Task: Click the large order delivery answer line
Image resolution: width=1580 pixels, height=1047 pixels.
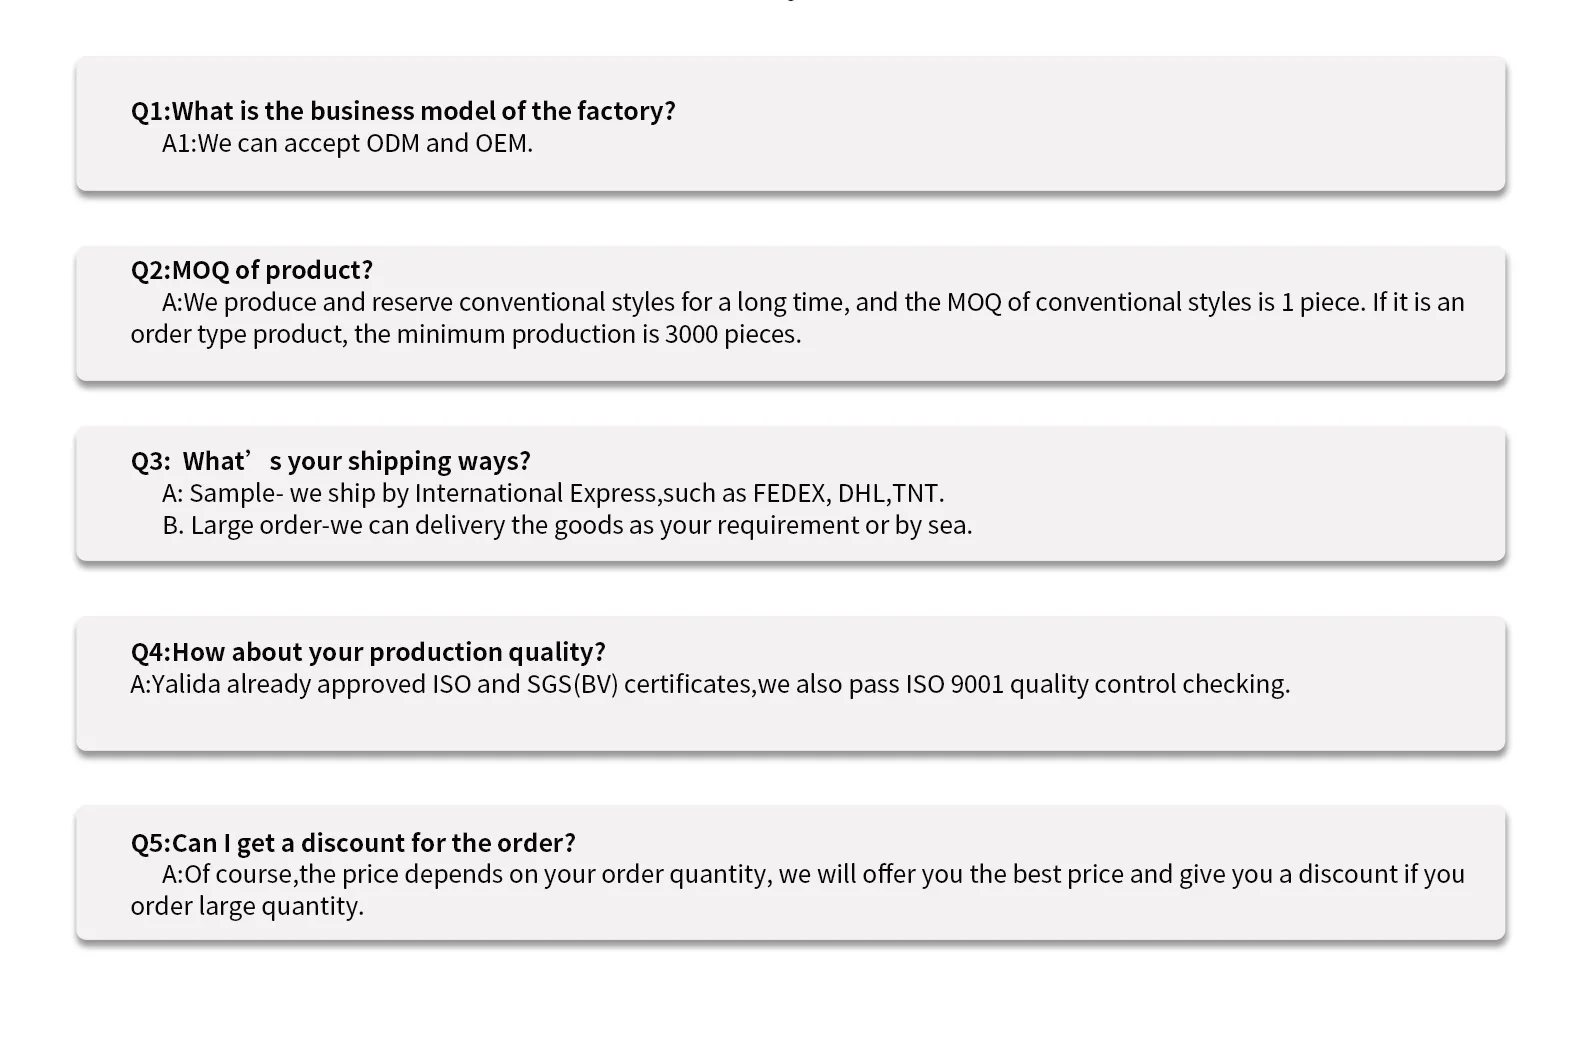Action: coord(567,525)
